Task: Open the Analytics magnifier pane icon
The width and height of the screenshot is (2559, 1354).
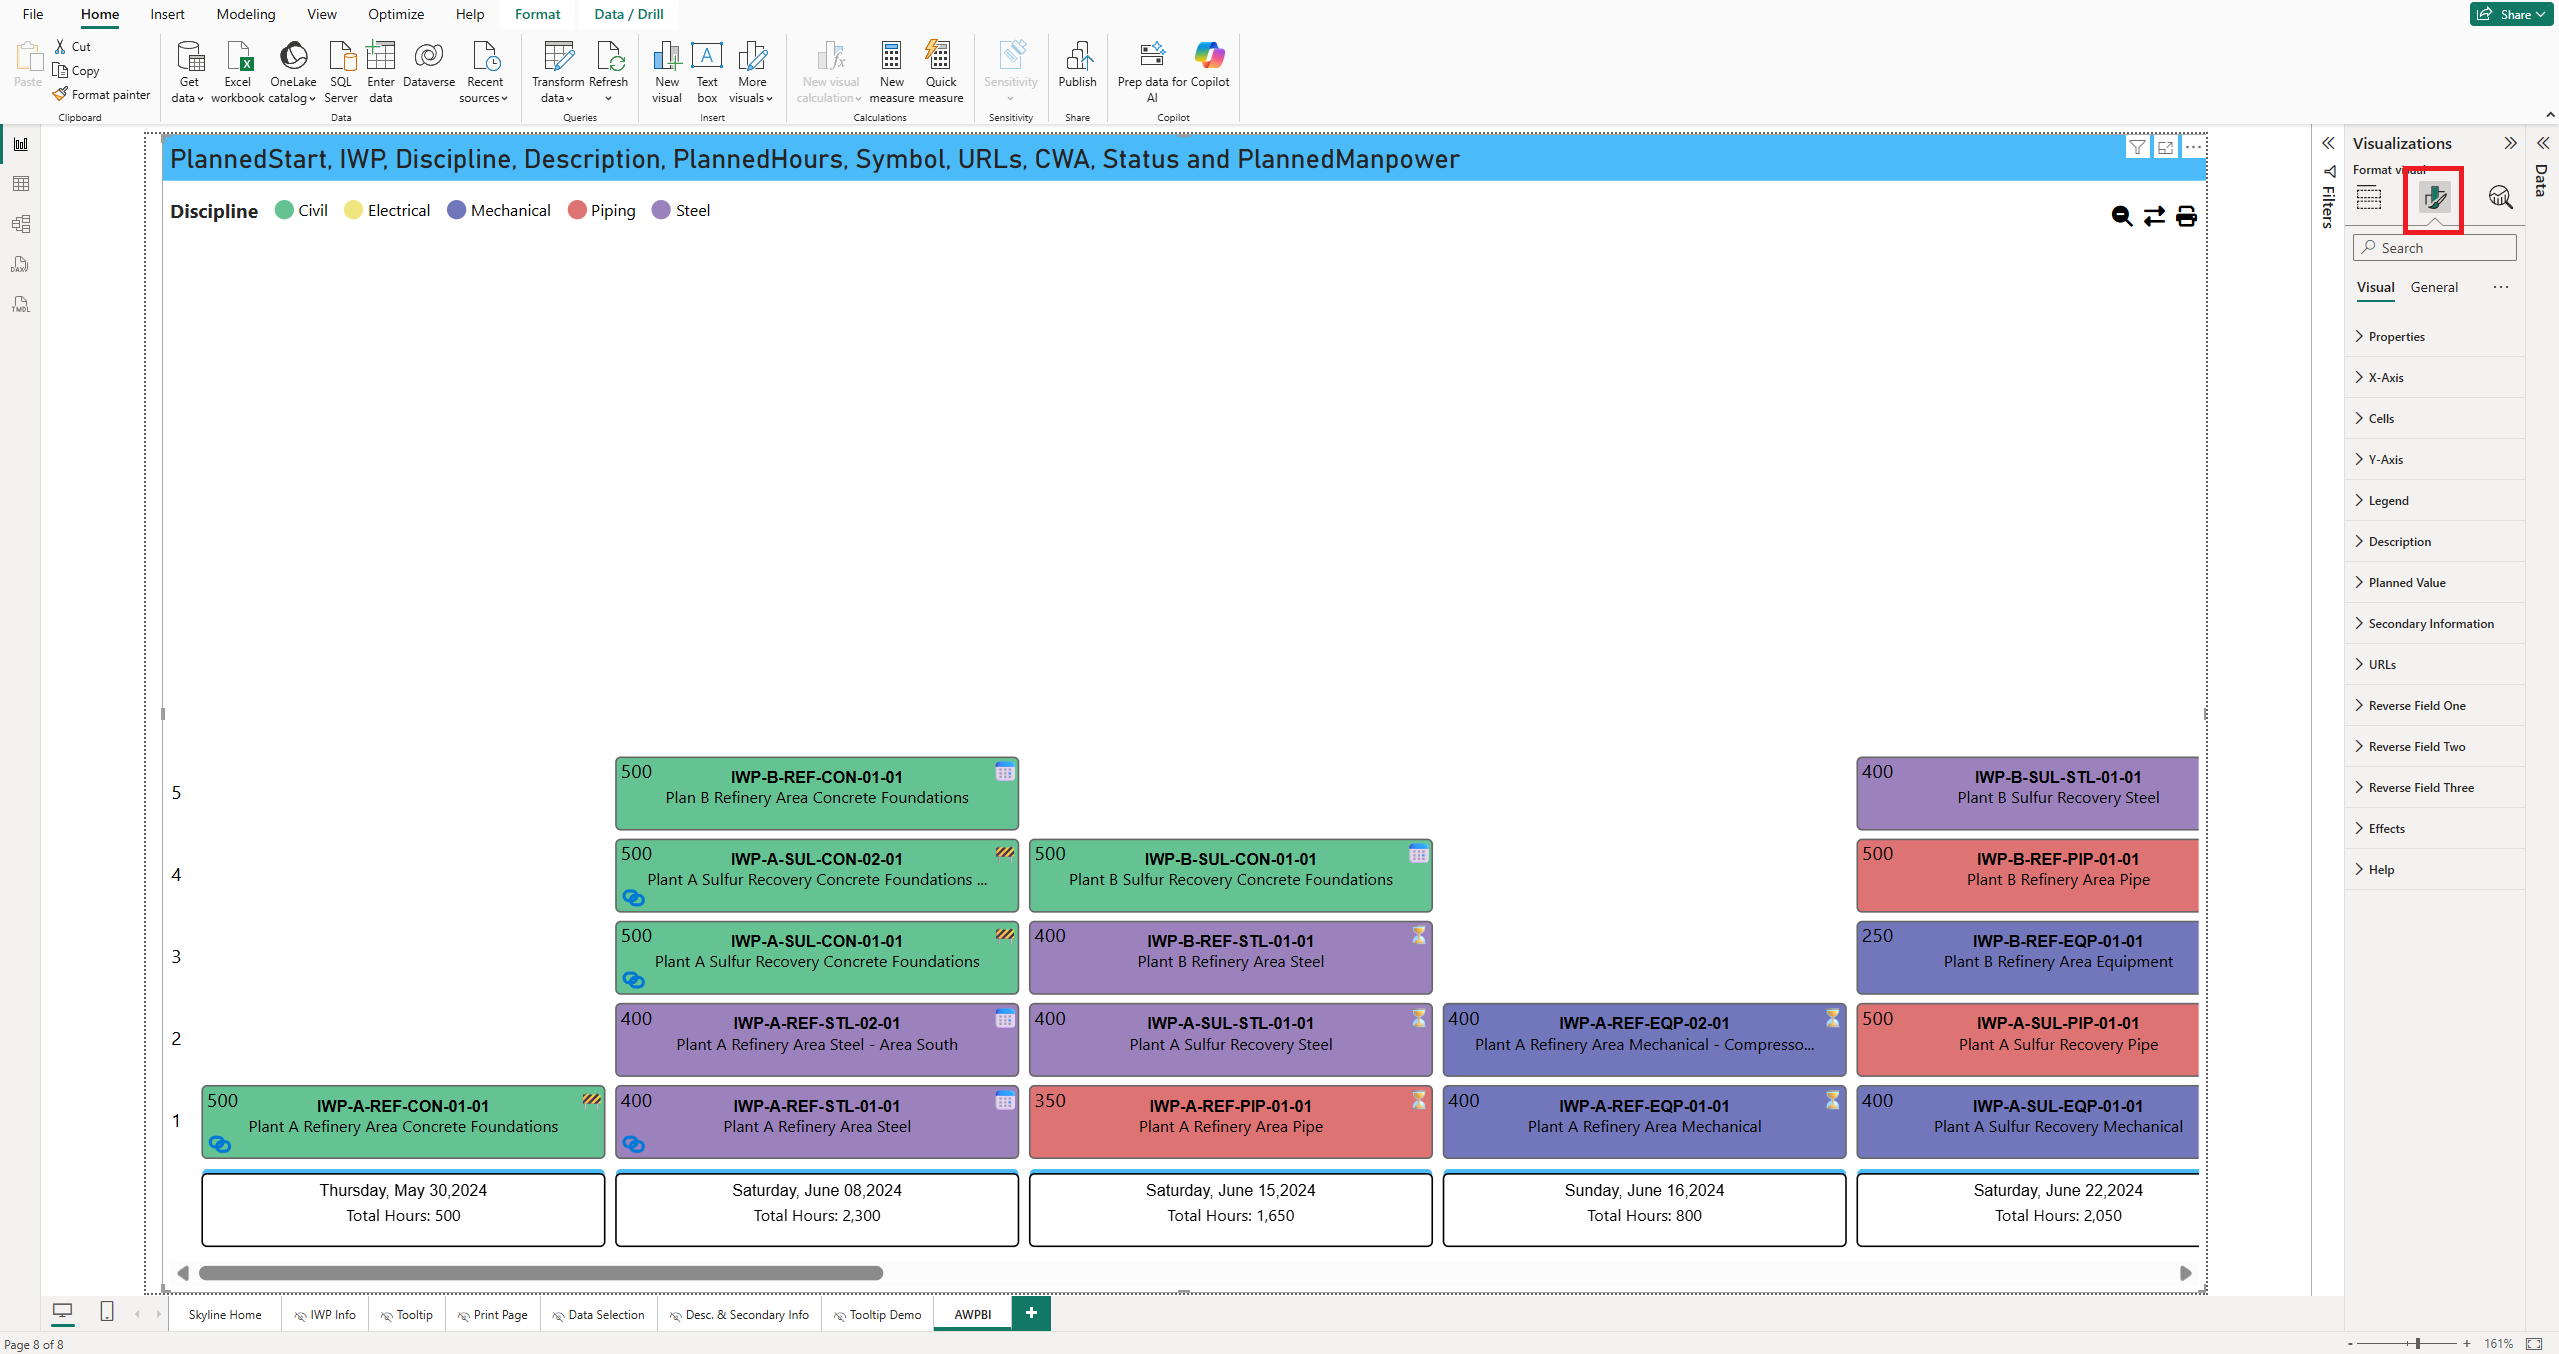Action: (x=2500, y=197)
